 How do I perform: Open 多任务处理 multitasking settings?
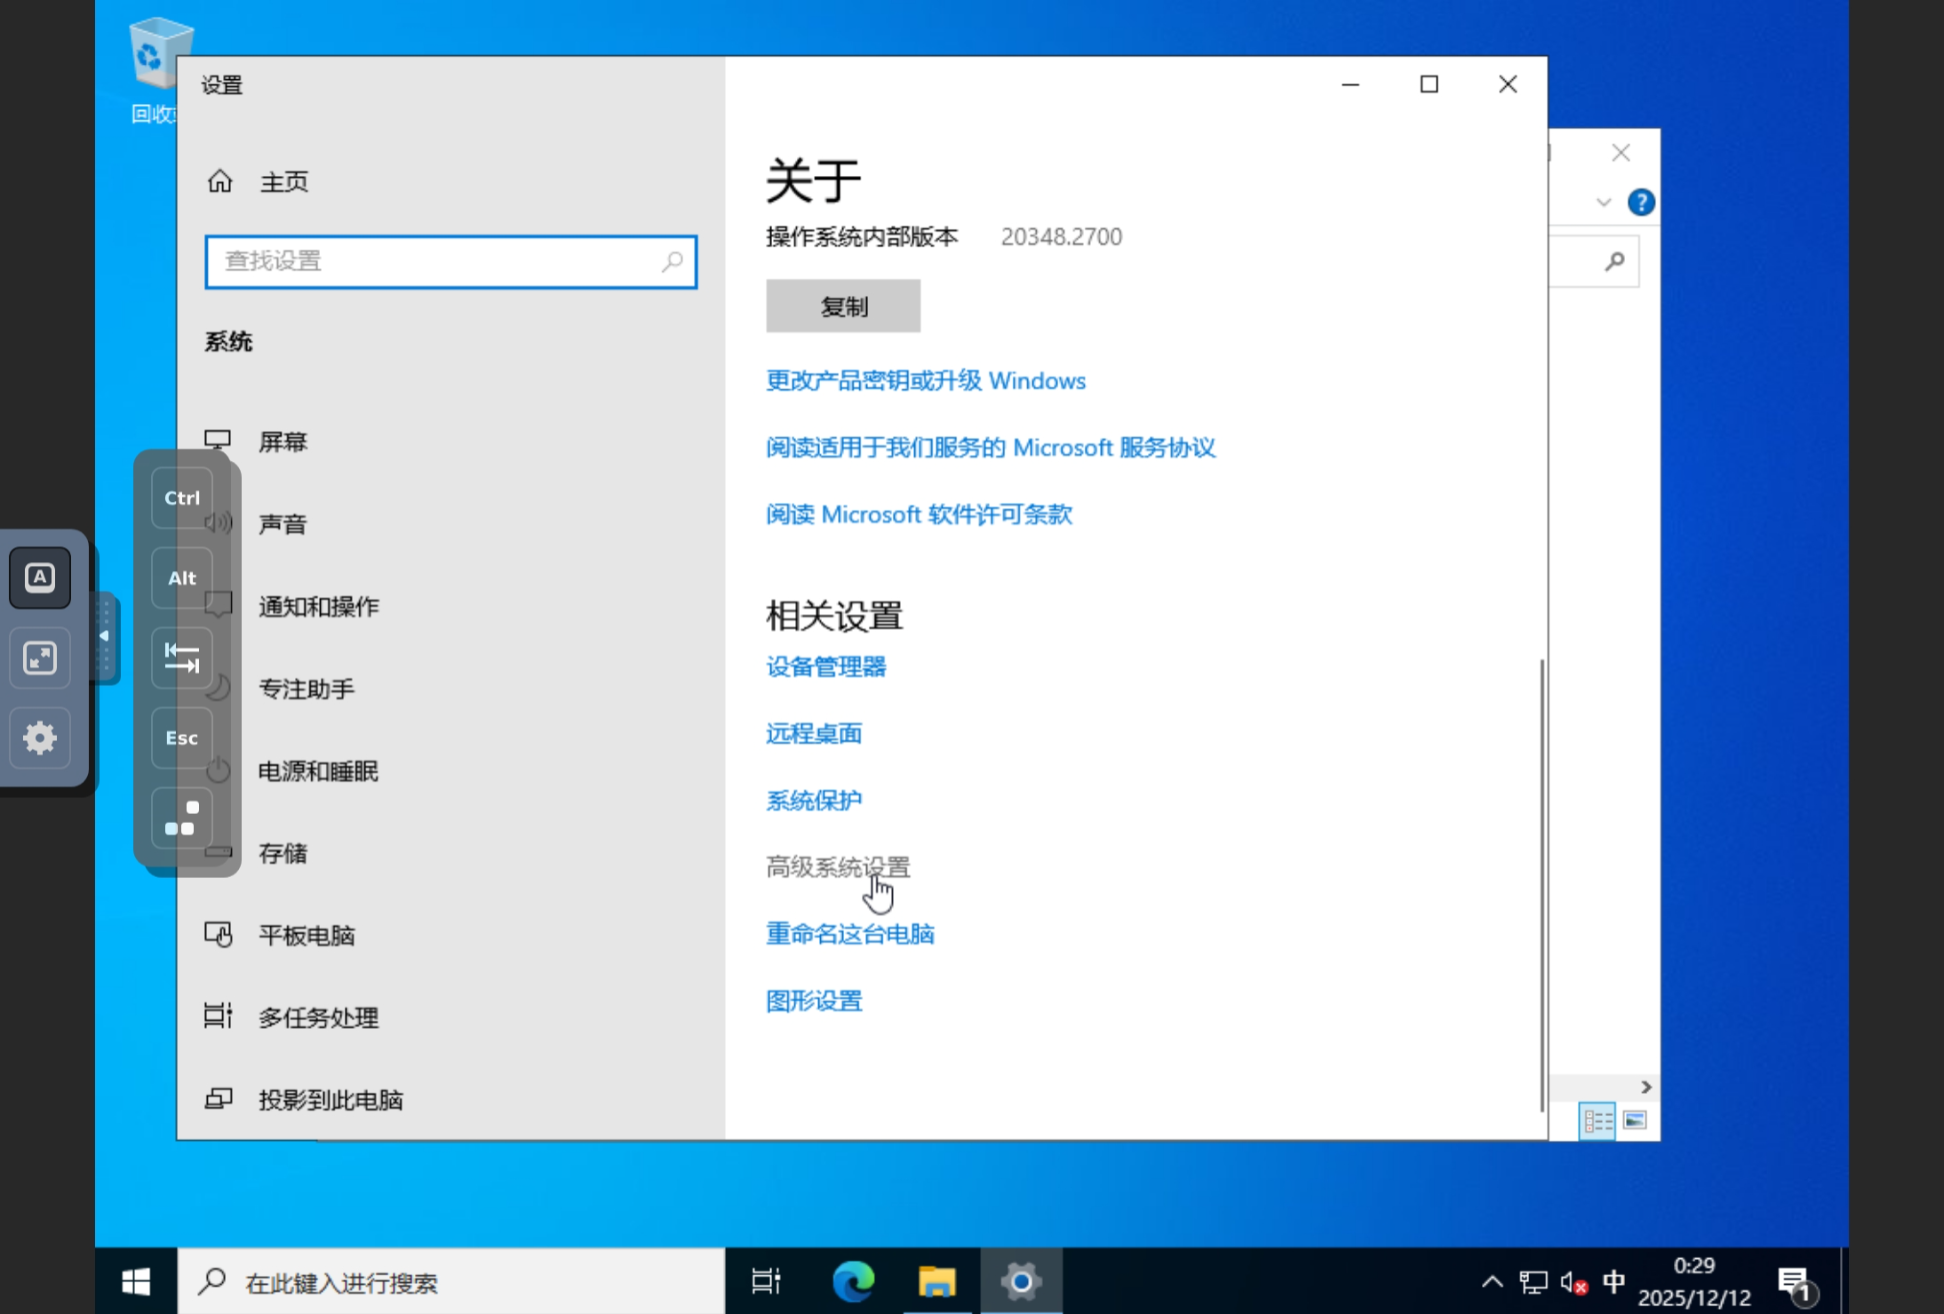coord(318,1017)
